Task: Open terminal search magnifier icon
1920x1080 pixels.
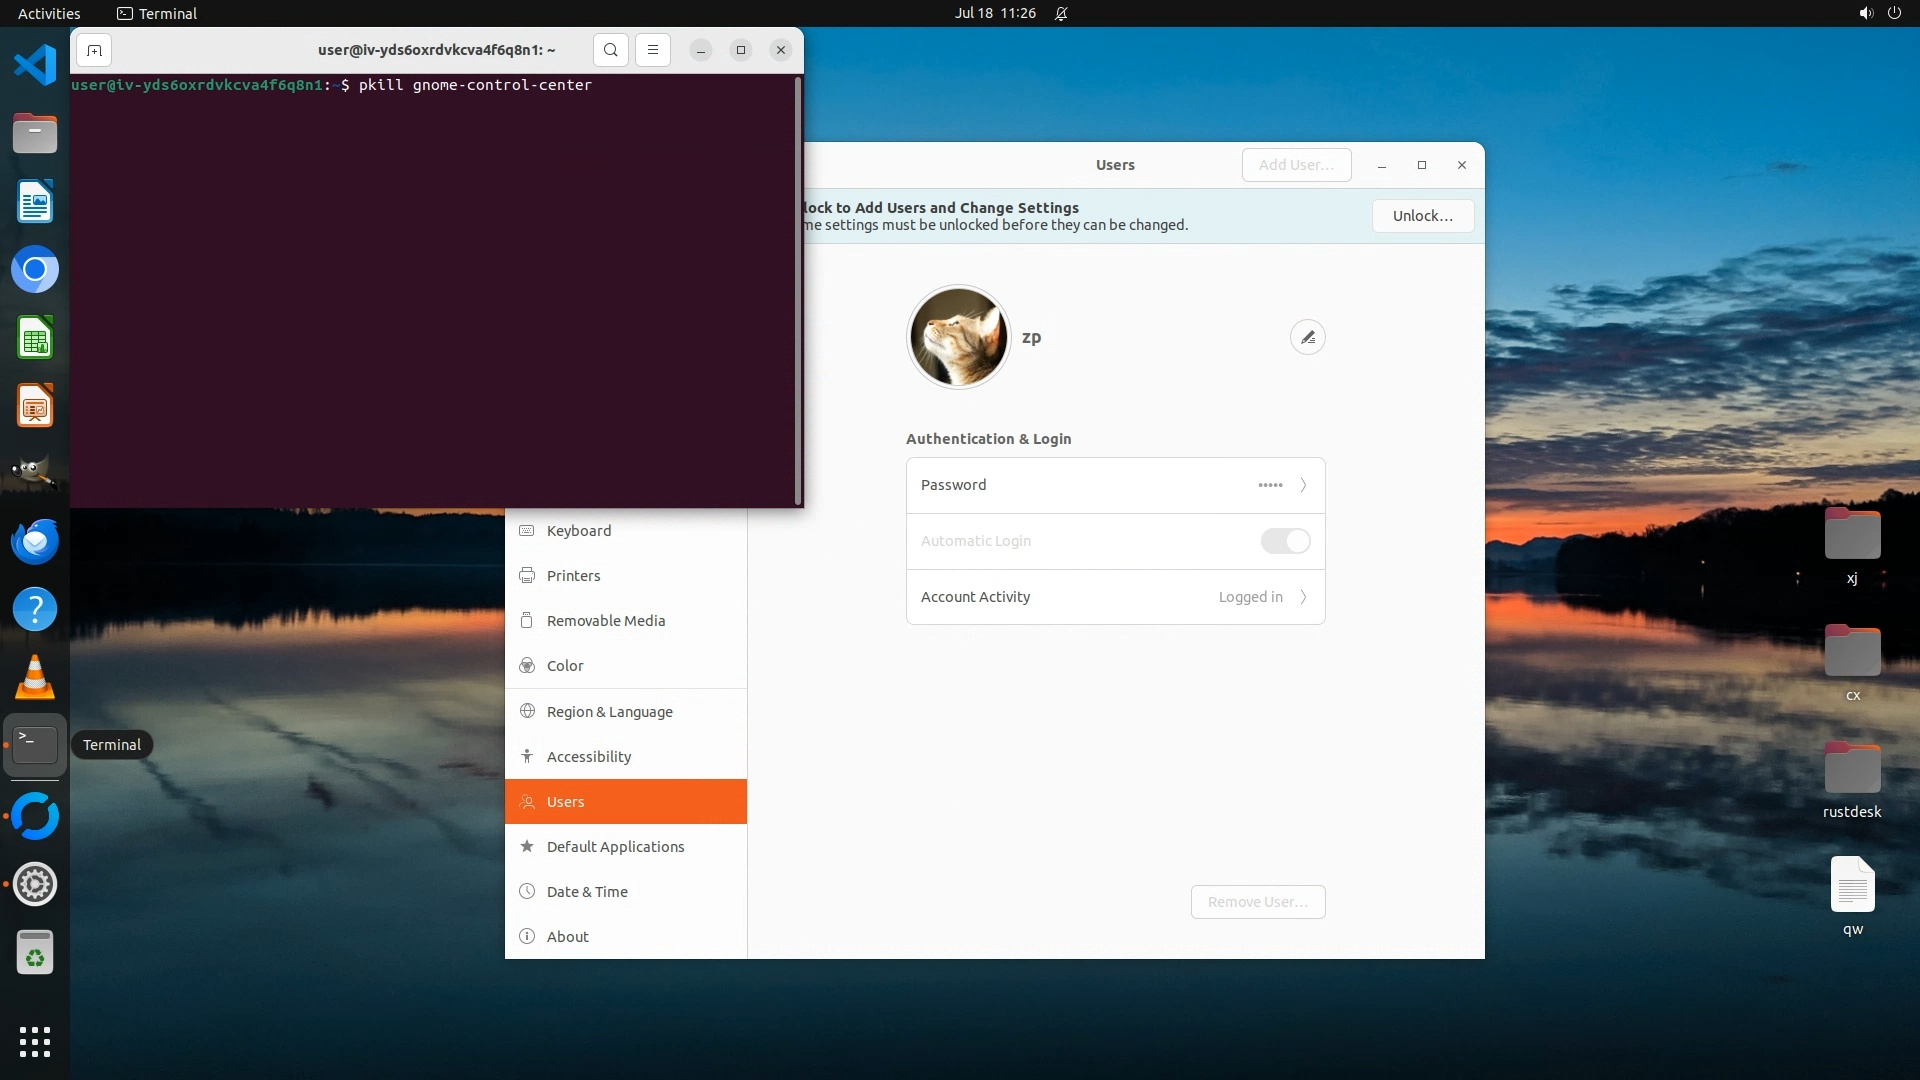Action: coord(611,50)
